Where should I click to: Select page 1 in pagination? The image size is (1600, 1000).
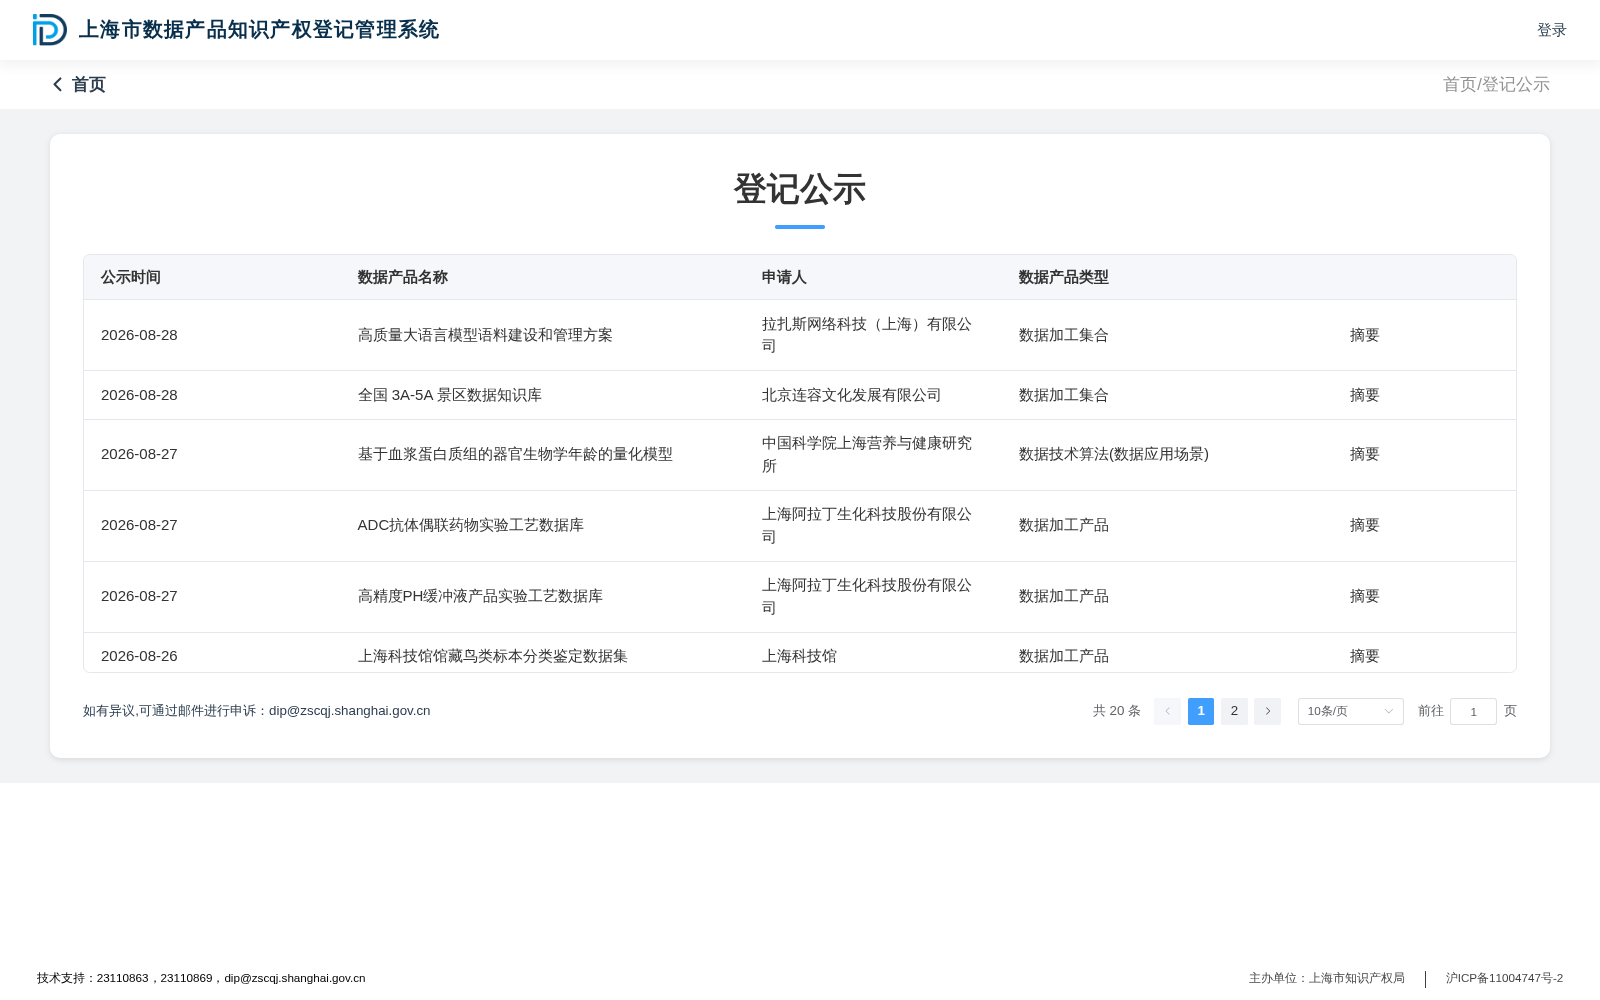(1201, 711)
